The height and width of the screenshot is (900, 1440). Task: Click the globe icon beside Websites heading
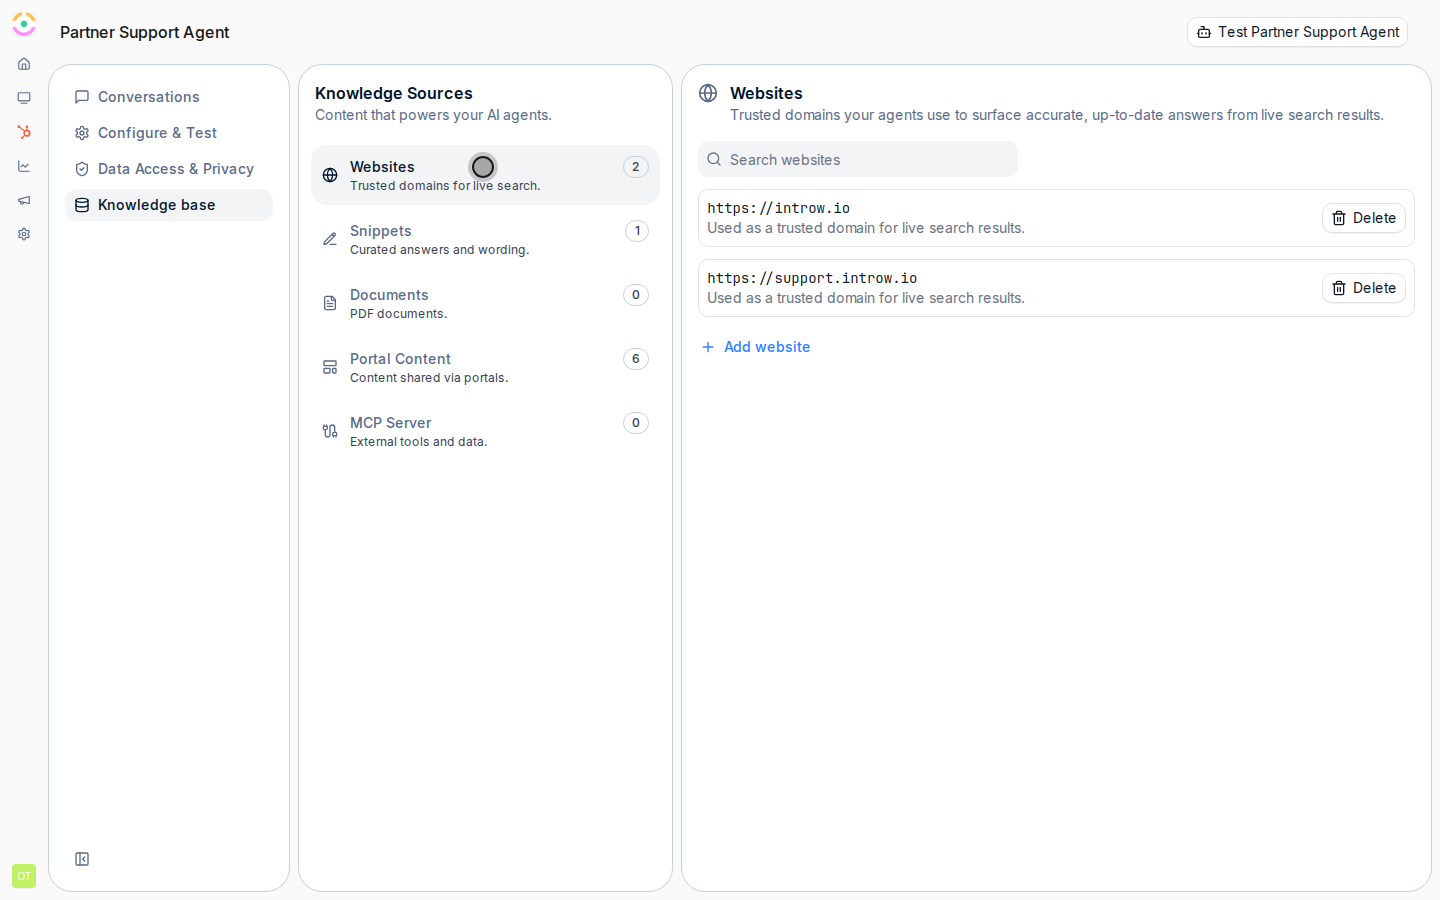pos(708,93)
